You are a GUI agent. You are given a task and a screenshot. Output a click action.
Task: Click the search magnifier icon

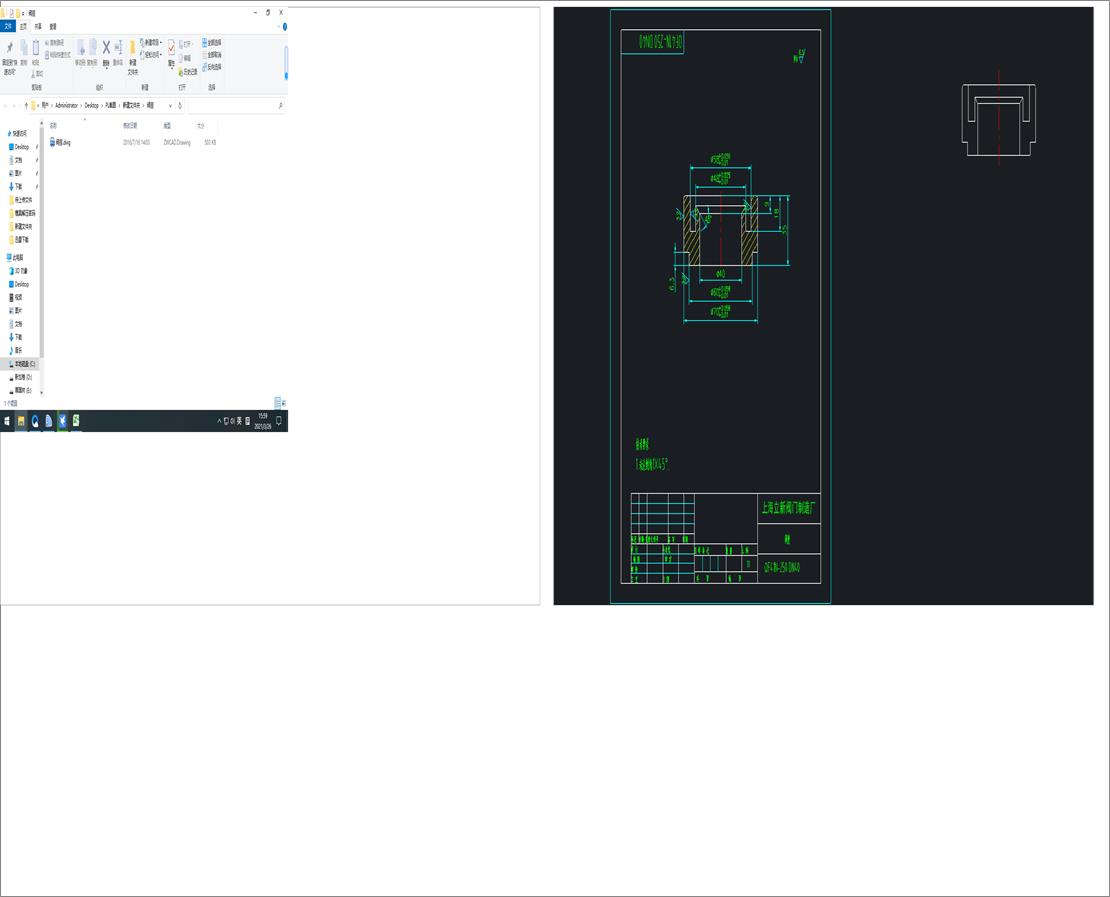[x=280, y=105]
